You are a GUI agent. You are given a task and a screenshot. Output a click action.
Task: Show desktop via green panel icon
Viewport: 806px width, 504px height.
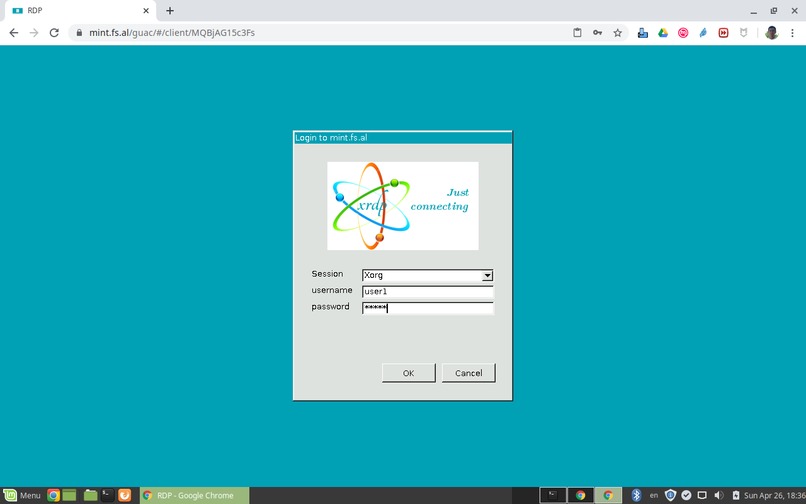69,495
